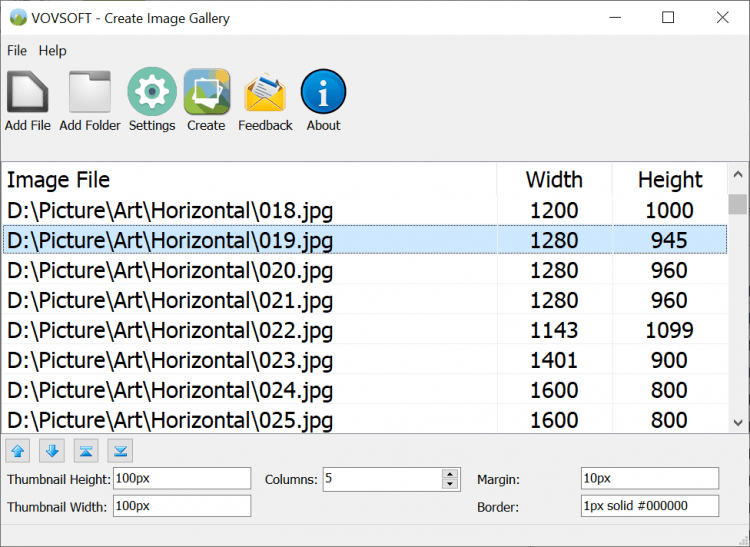This screenshot has width=750, height=547.
Task: Decrease Columns value with the down stepper
Action: point(450,485)
